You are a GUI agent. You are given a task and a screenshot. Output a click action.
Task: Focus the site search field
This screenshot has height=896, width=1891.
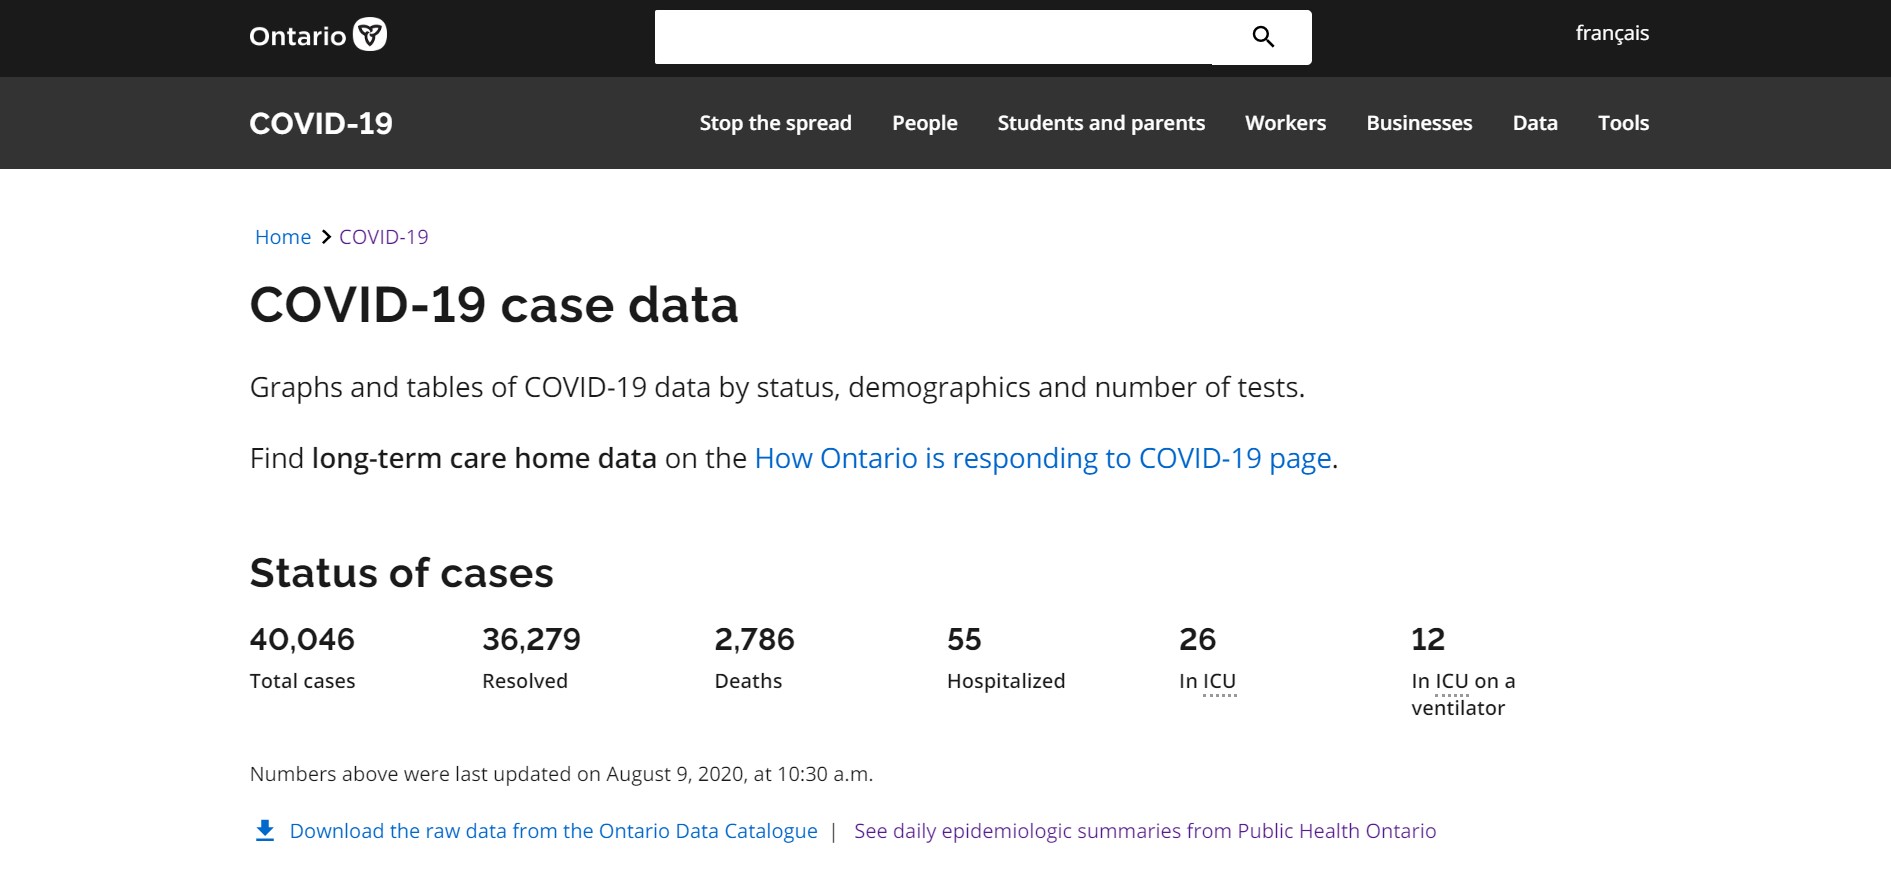[x=933, y=37]
